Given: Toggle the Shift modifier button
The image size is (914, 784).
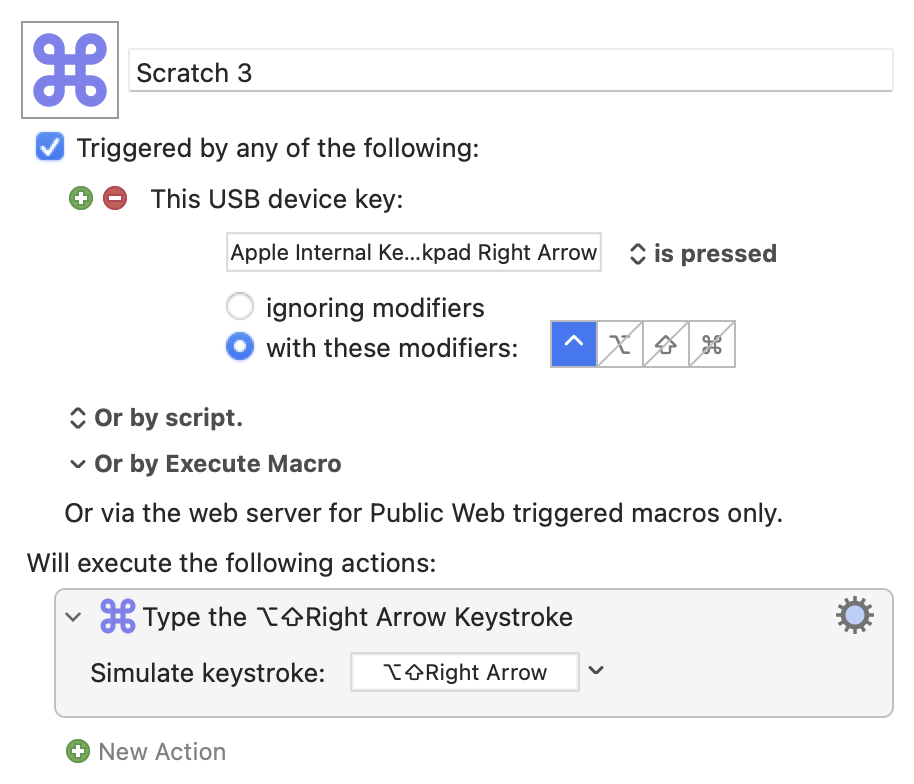Looking at the screenshot, I should [x=666, y=345].
